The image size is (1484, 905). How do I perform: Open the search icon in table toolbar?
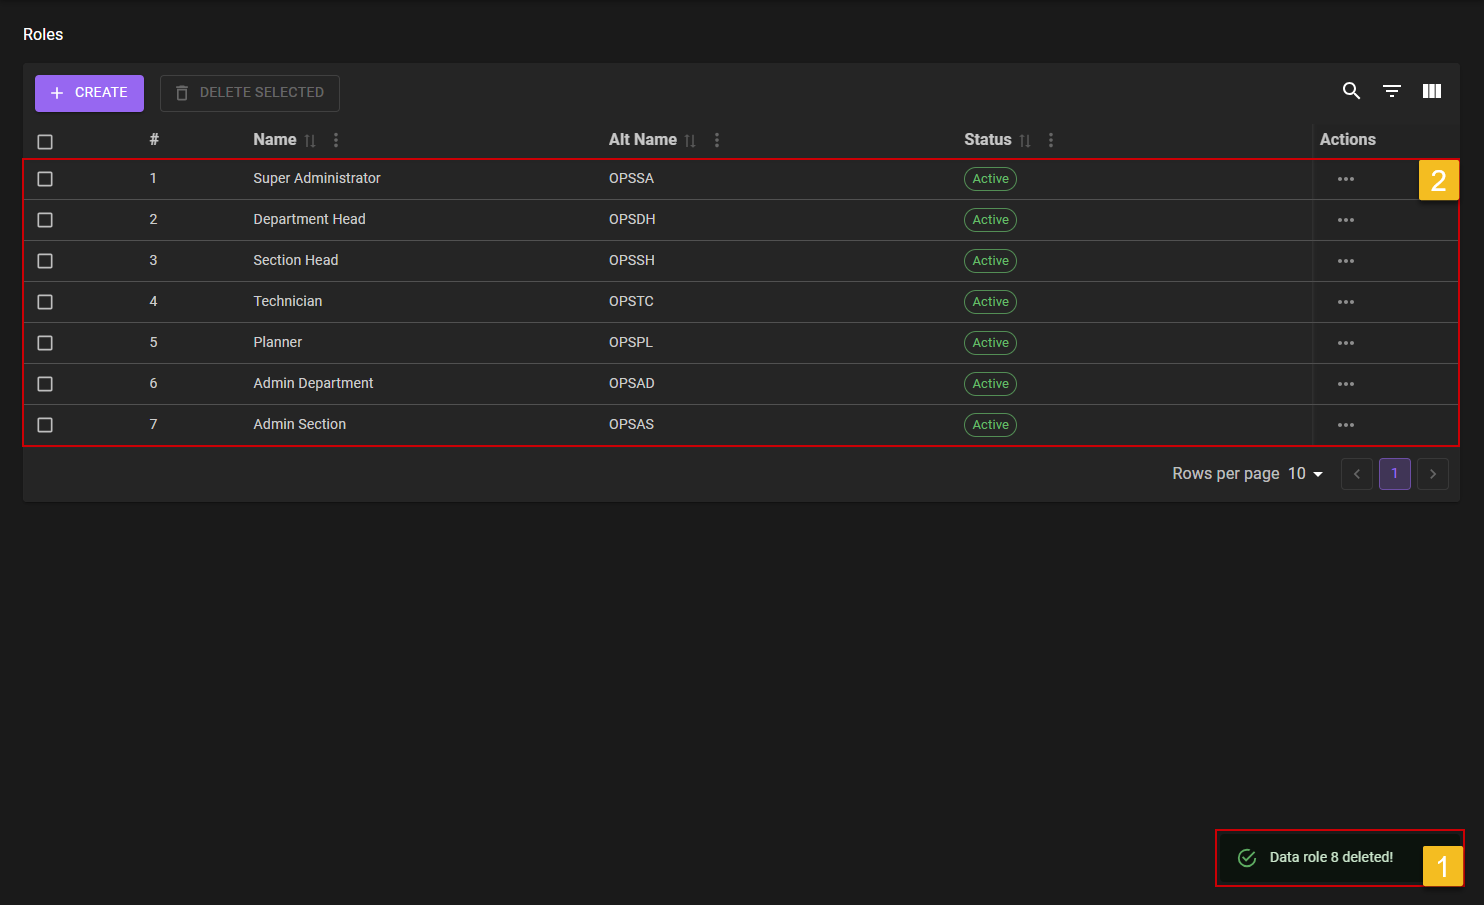tap(1351, 91)
